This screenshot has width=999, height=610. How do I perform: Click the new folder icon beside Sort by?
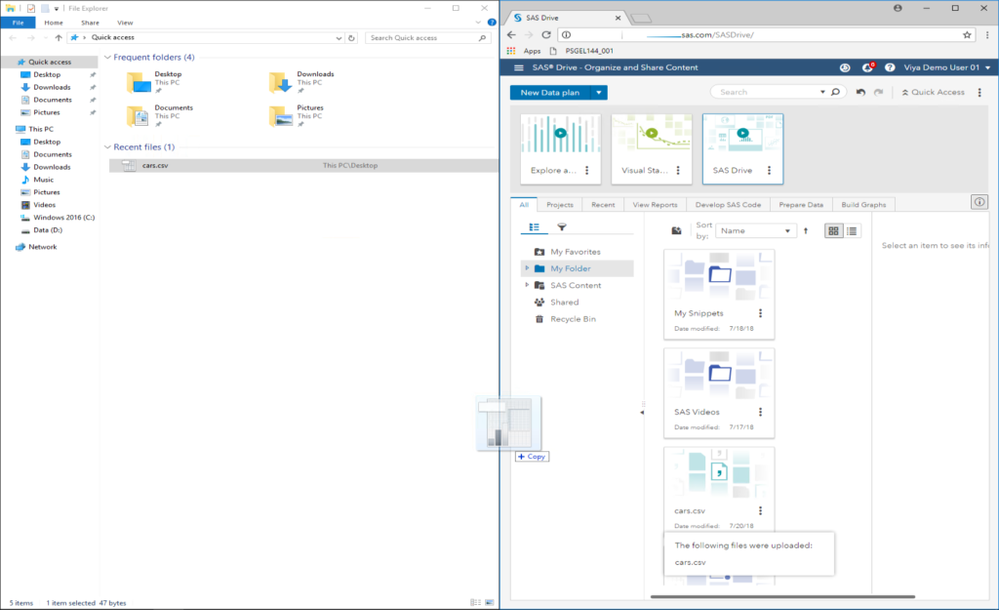click(677, 231)
